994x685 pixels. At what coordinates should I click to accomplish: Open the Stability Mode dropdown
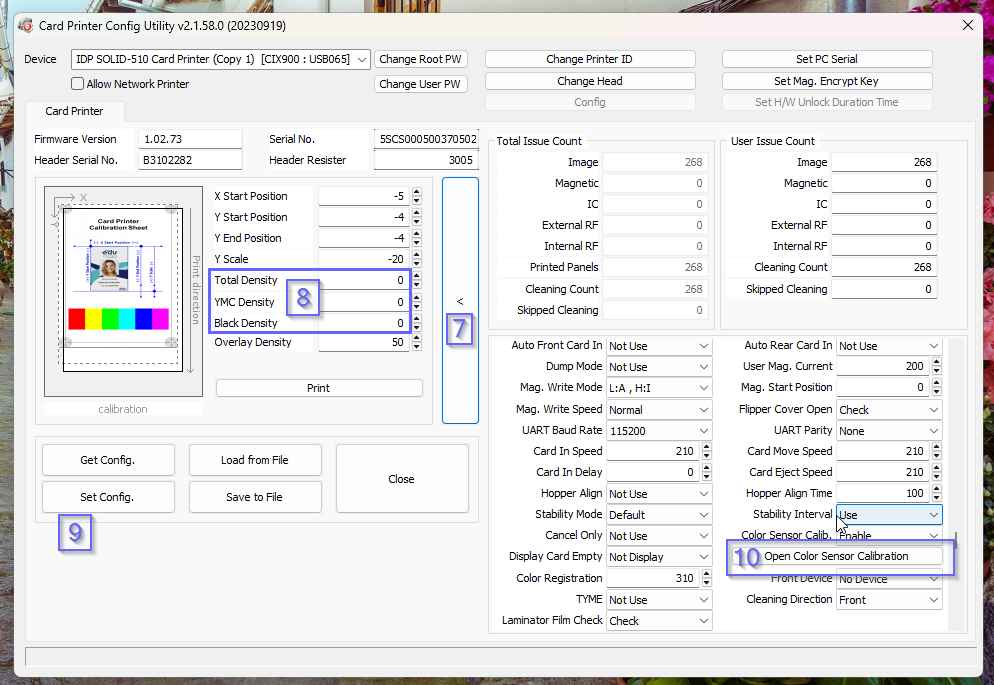pos(659,515)
